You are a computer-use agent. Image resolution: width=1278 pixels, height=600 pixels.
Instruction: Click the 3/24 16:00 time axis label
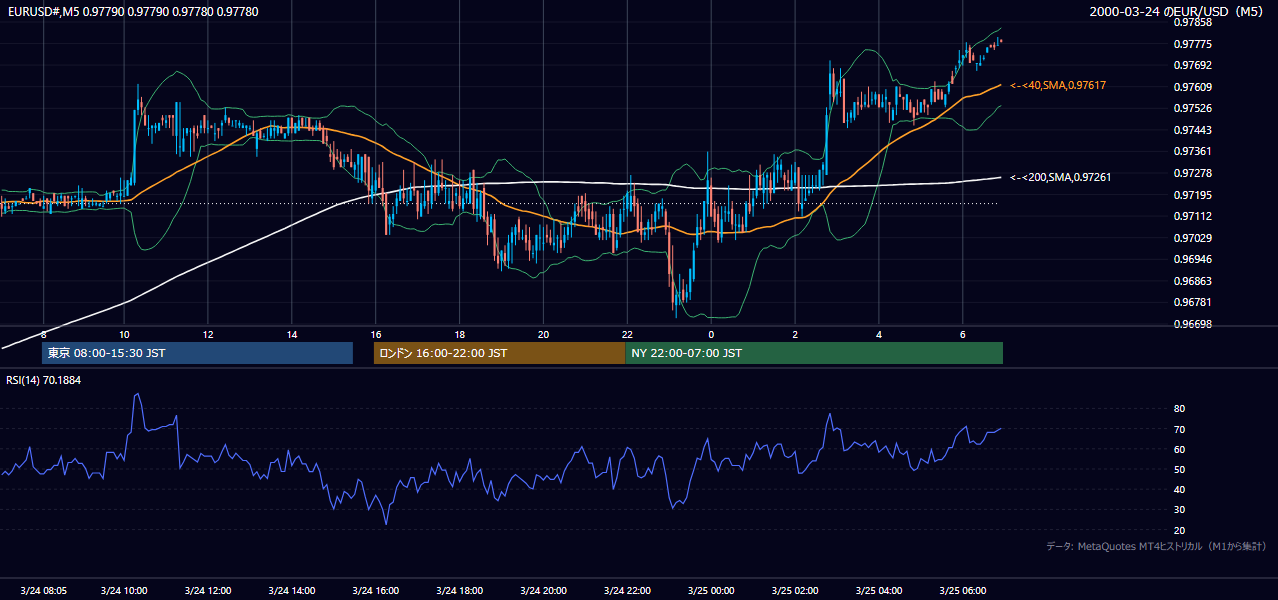click(376, 590)
